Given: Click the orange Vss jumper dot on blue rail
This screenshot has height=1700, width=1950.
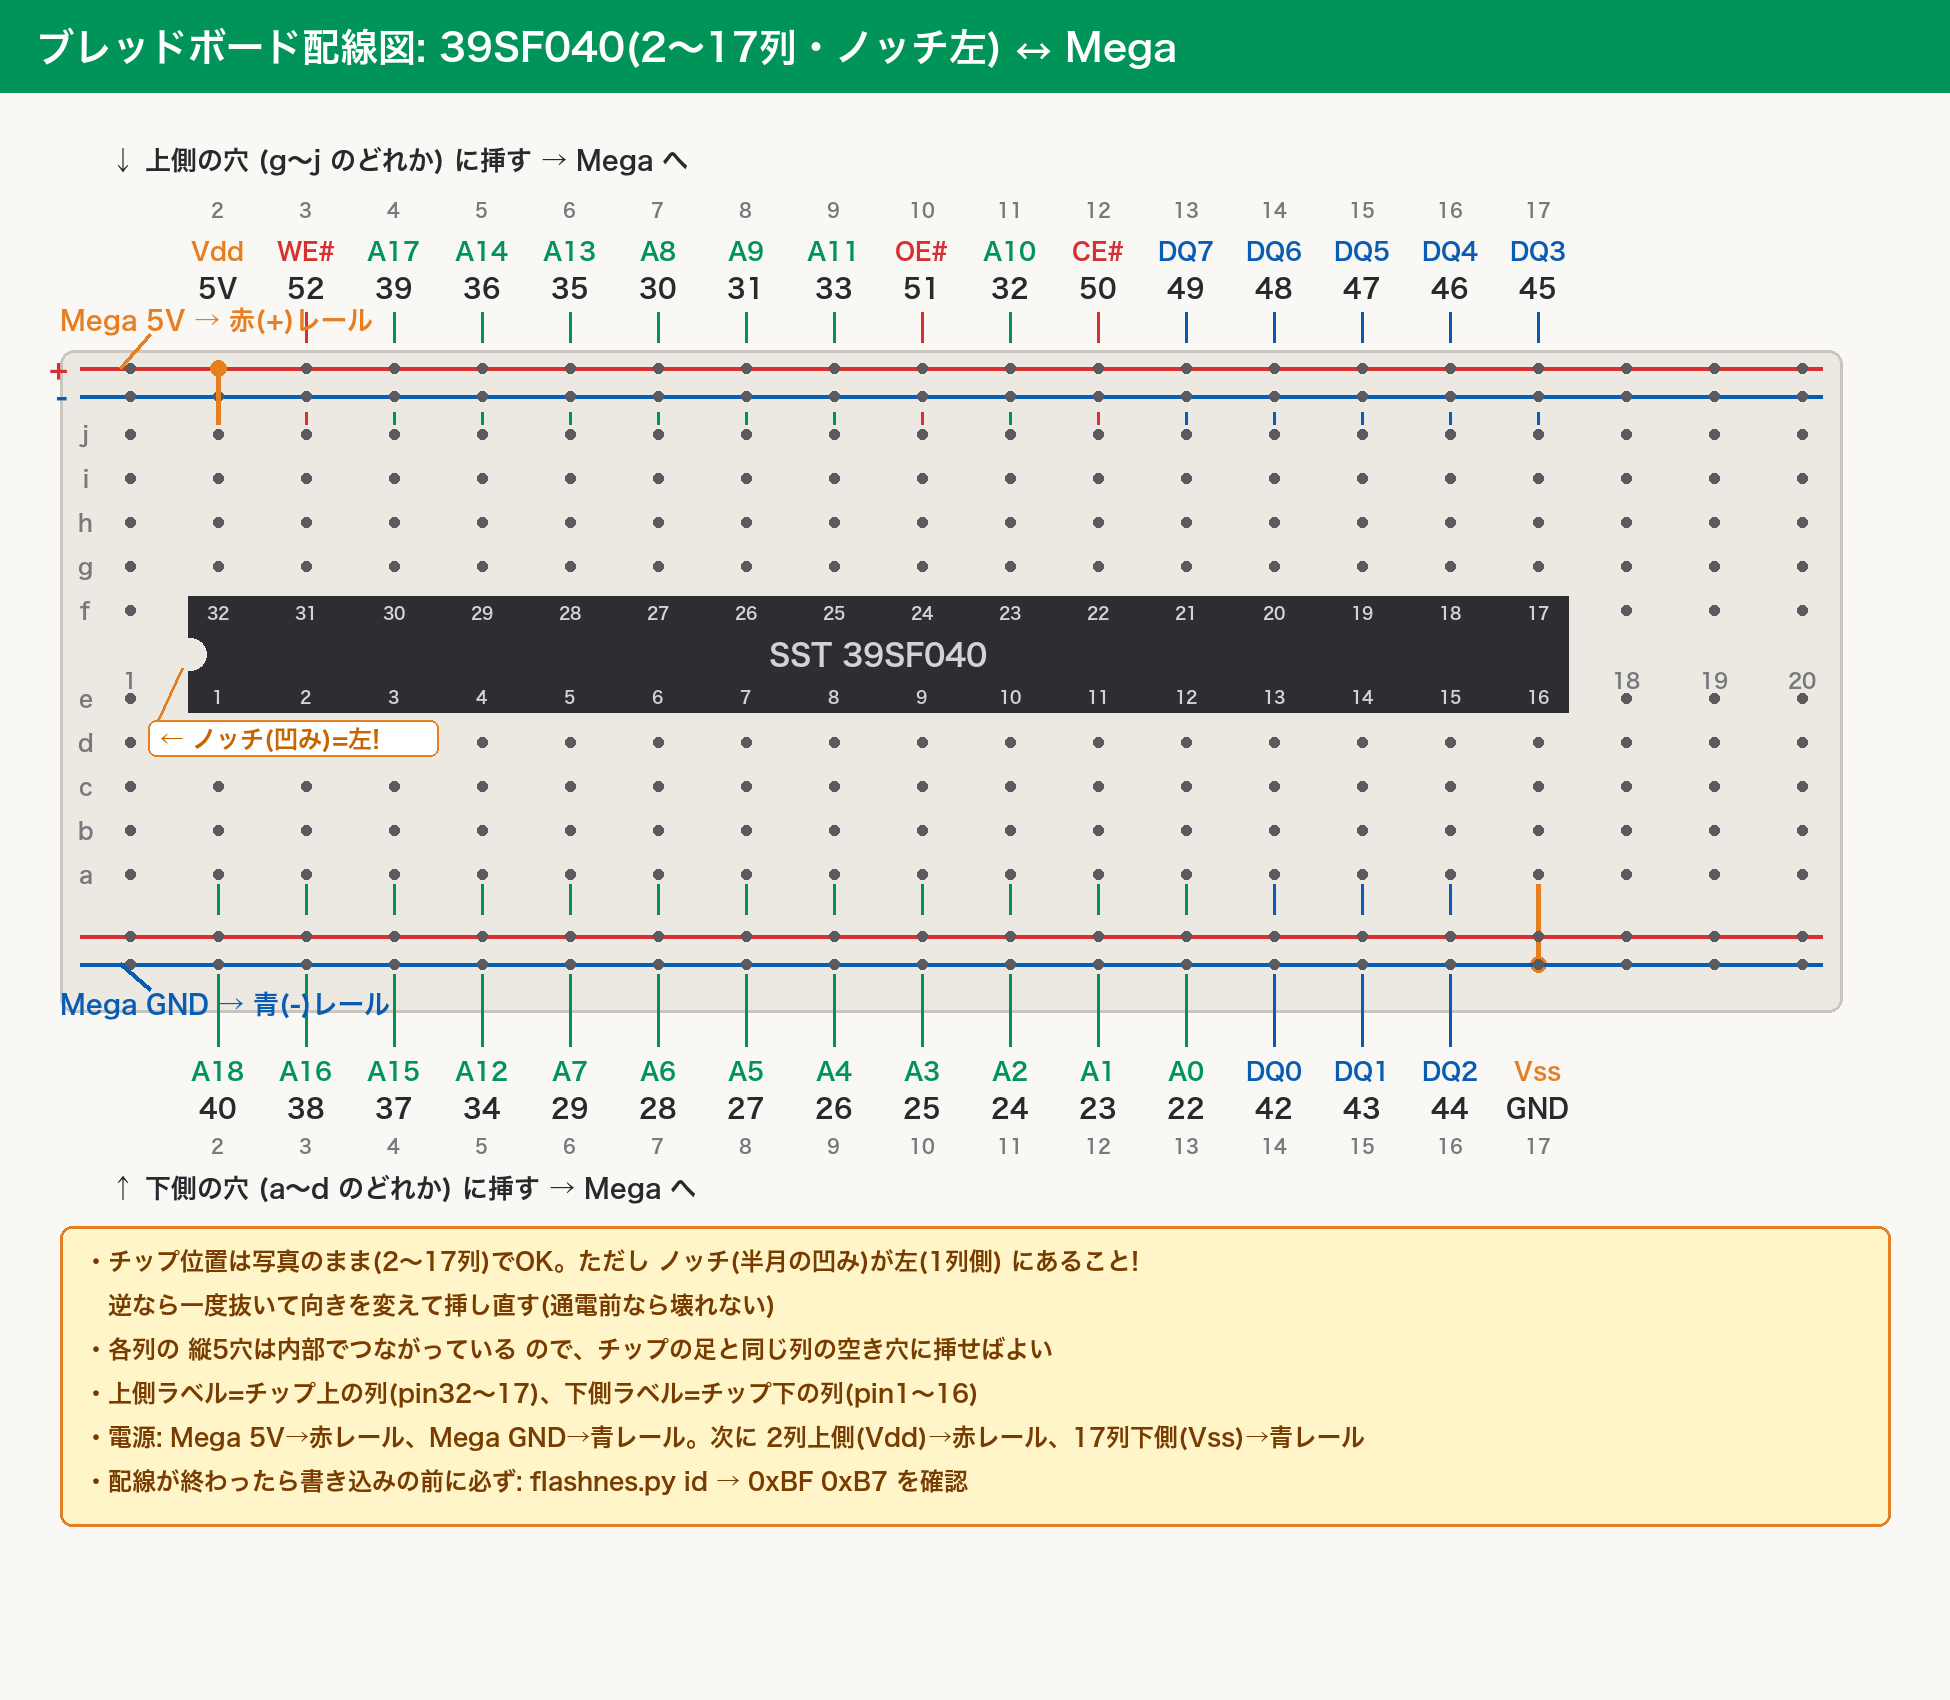Looking at the screenshot, I should click(x=1538, y=965).
